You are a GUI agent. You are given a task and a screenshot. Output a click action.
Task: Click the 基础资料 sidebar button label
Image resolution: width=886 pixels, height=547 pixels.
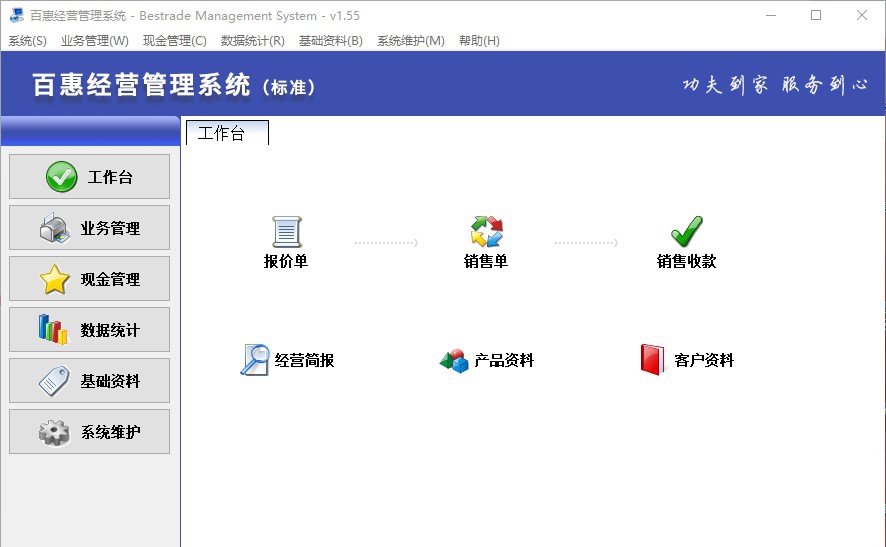pos(110,381)
